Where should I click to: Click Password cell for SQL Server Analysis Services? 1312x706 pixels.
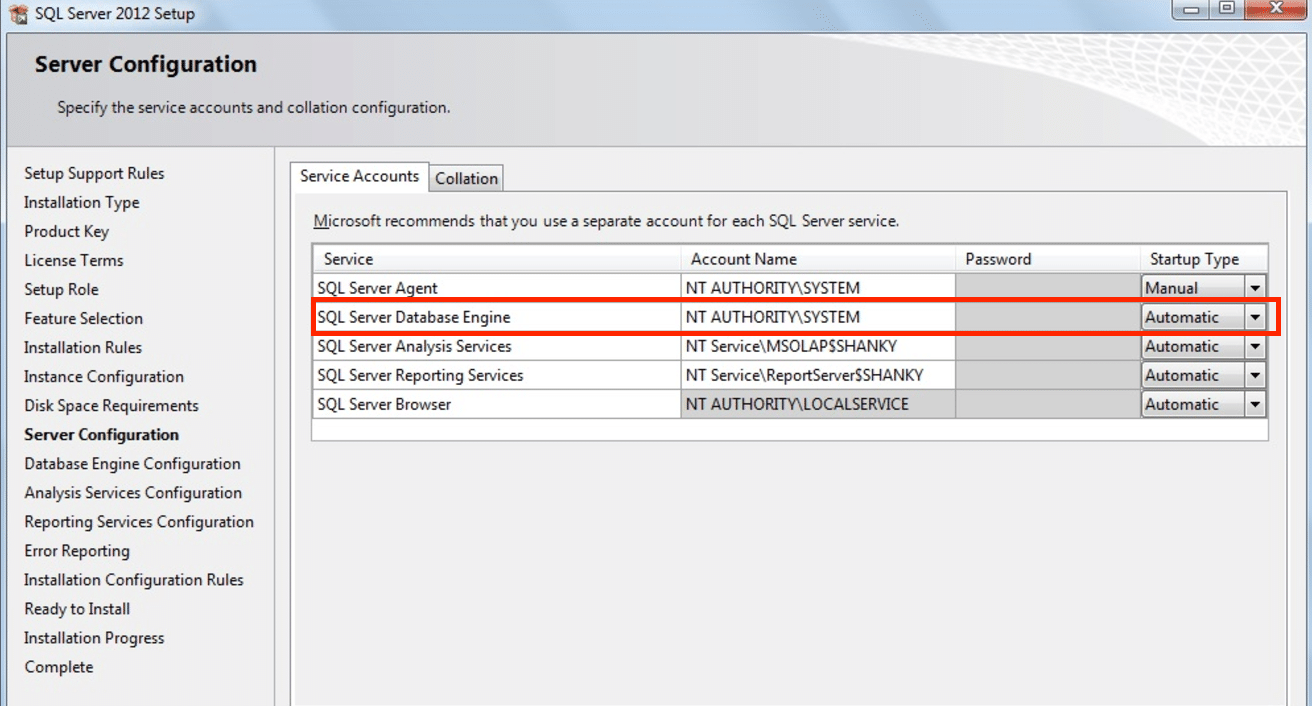[1048, 346]
